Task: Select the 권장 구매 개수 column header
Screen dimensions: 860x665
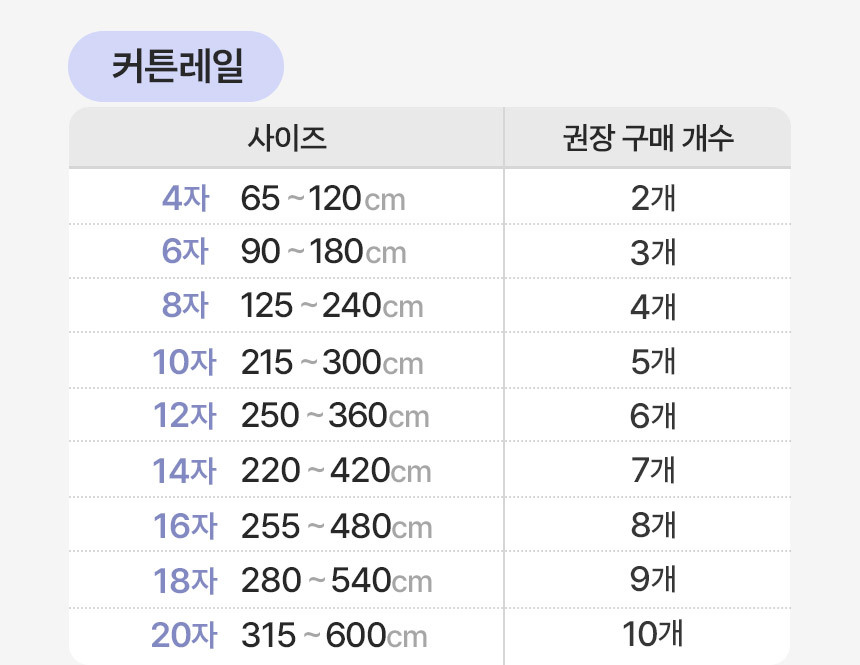Action: 648,138
